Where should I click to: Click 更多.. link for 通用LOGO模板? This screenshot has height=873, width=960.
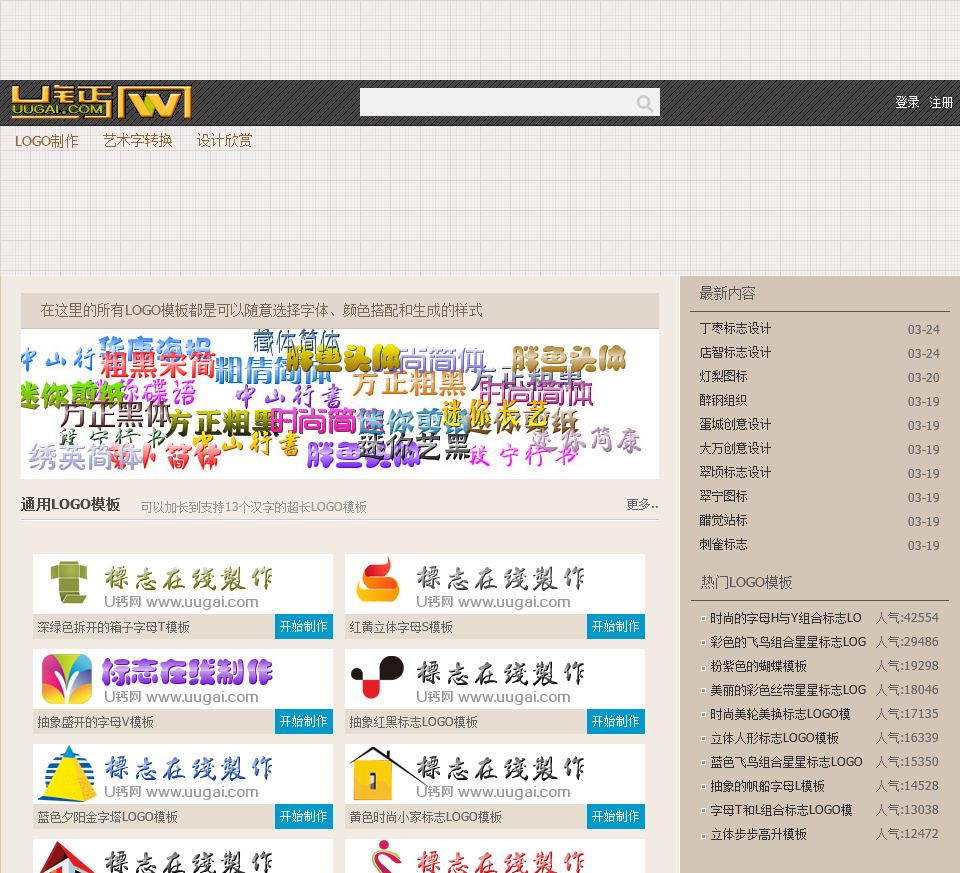(642, 504)
